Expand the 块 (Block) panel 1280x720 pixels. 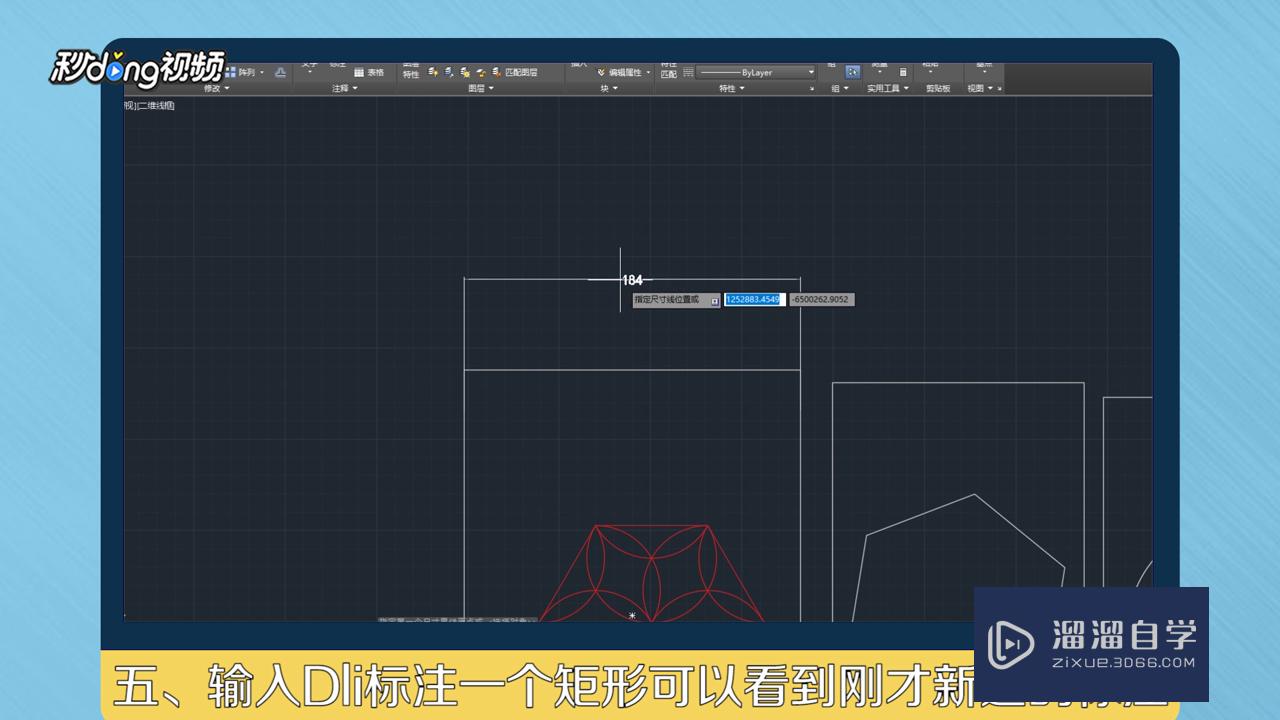(x=609, y=88)
